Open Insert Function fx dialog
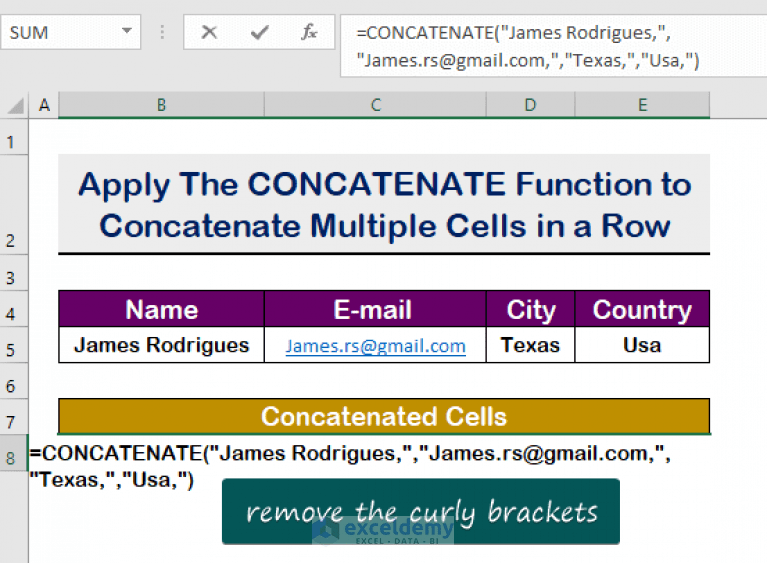767x563 pixels. (x=309, y=32)
